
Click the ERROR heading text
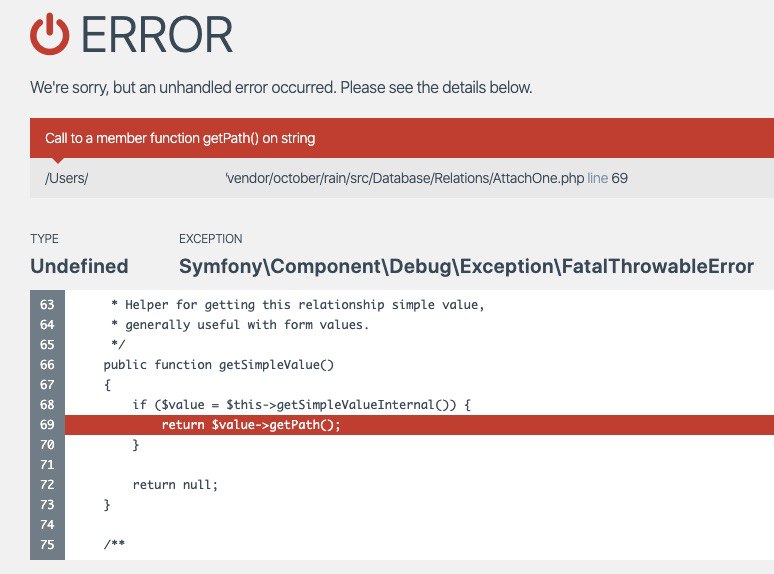tap(156, 35)
